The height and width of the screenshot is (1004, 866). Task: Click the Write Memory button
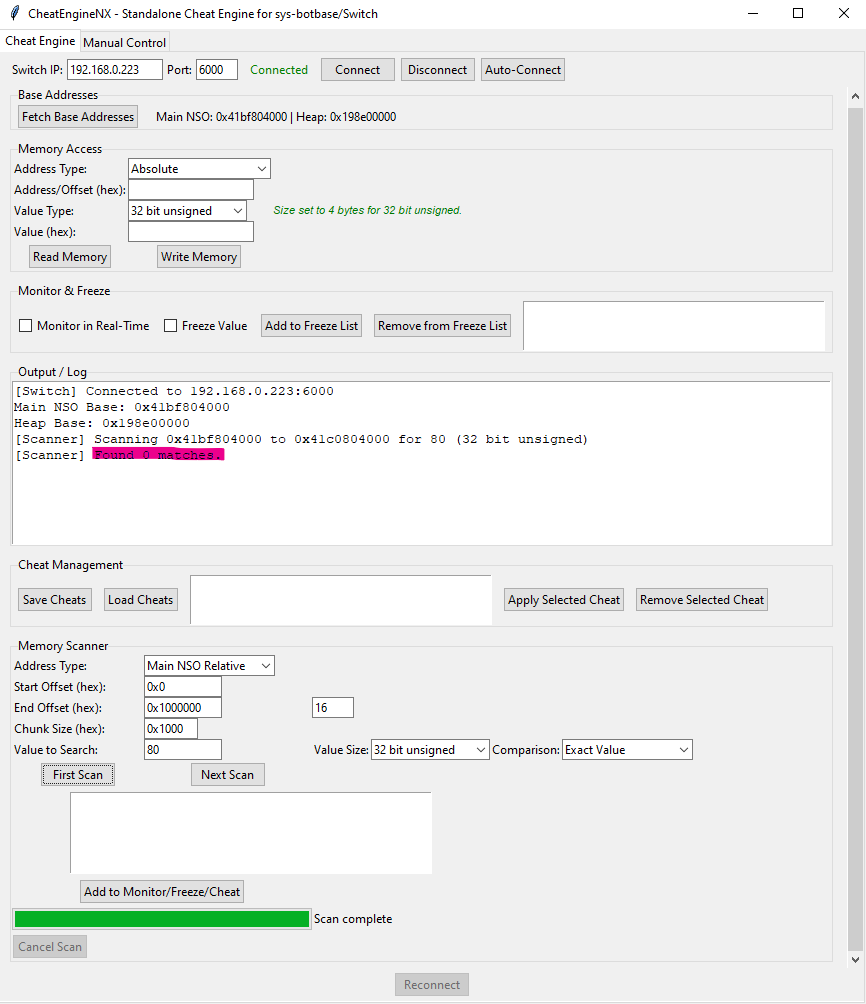(x=199, y=257)
